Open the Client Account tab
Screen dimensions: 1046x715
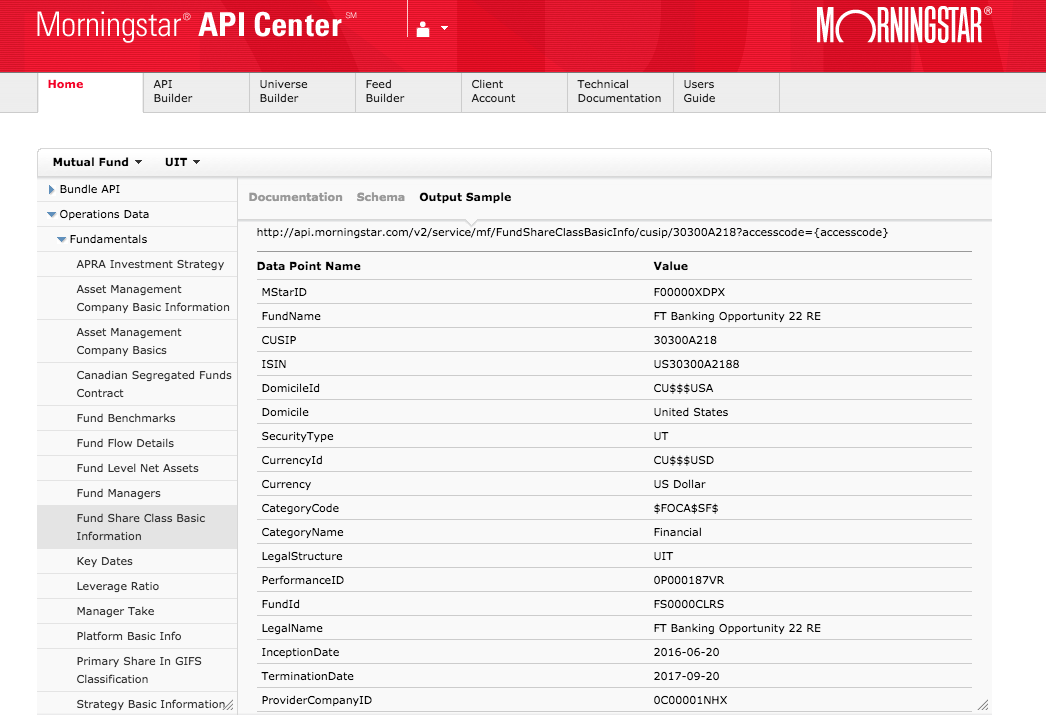pyautogui.click(x=514, y=92)
